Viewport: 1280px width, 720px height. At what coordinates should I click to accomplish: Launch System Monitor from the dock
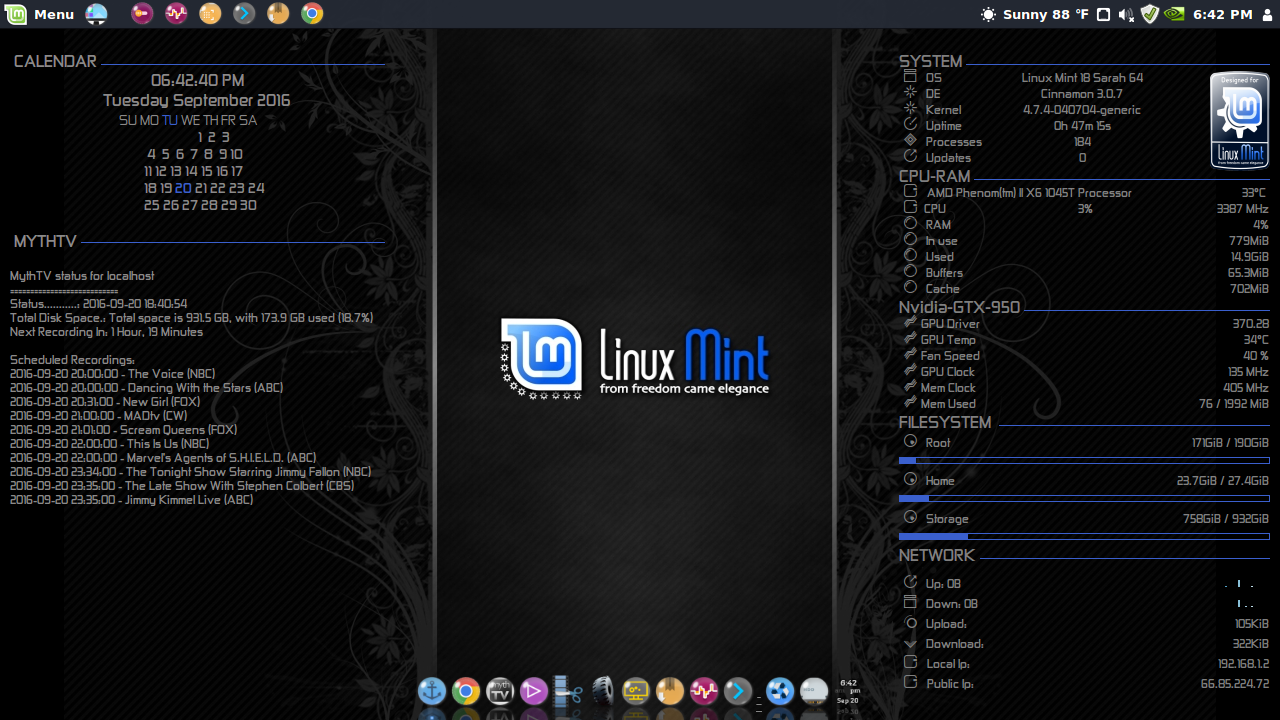[704, 691]
